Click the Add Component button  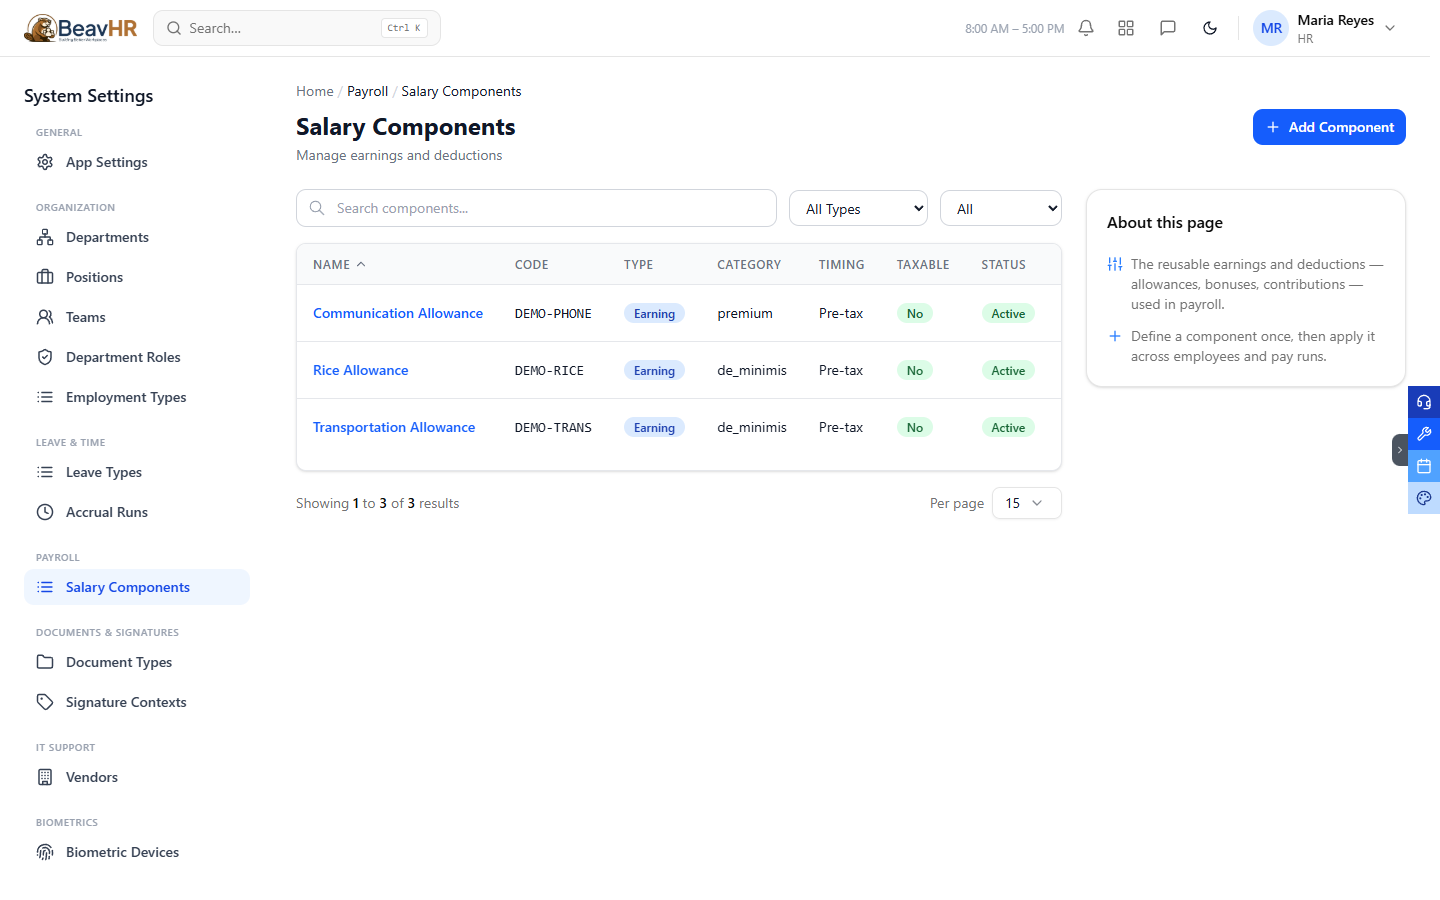click(1329, 127)
